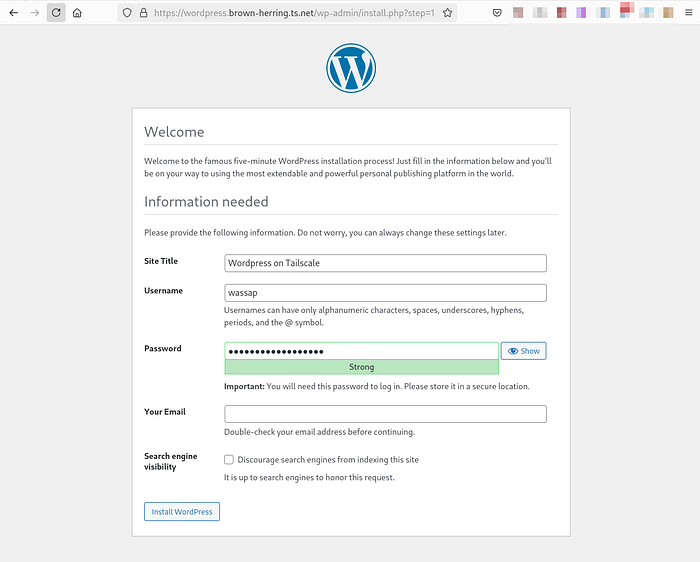Viewport: 700px width, 562px height.
Task: Show the password with the eye button
Action: (x=523, y=351)
